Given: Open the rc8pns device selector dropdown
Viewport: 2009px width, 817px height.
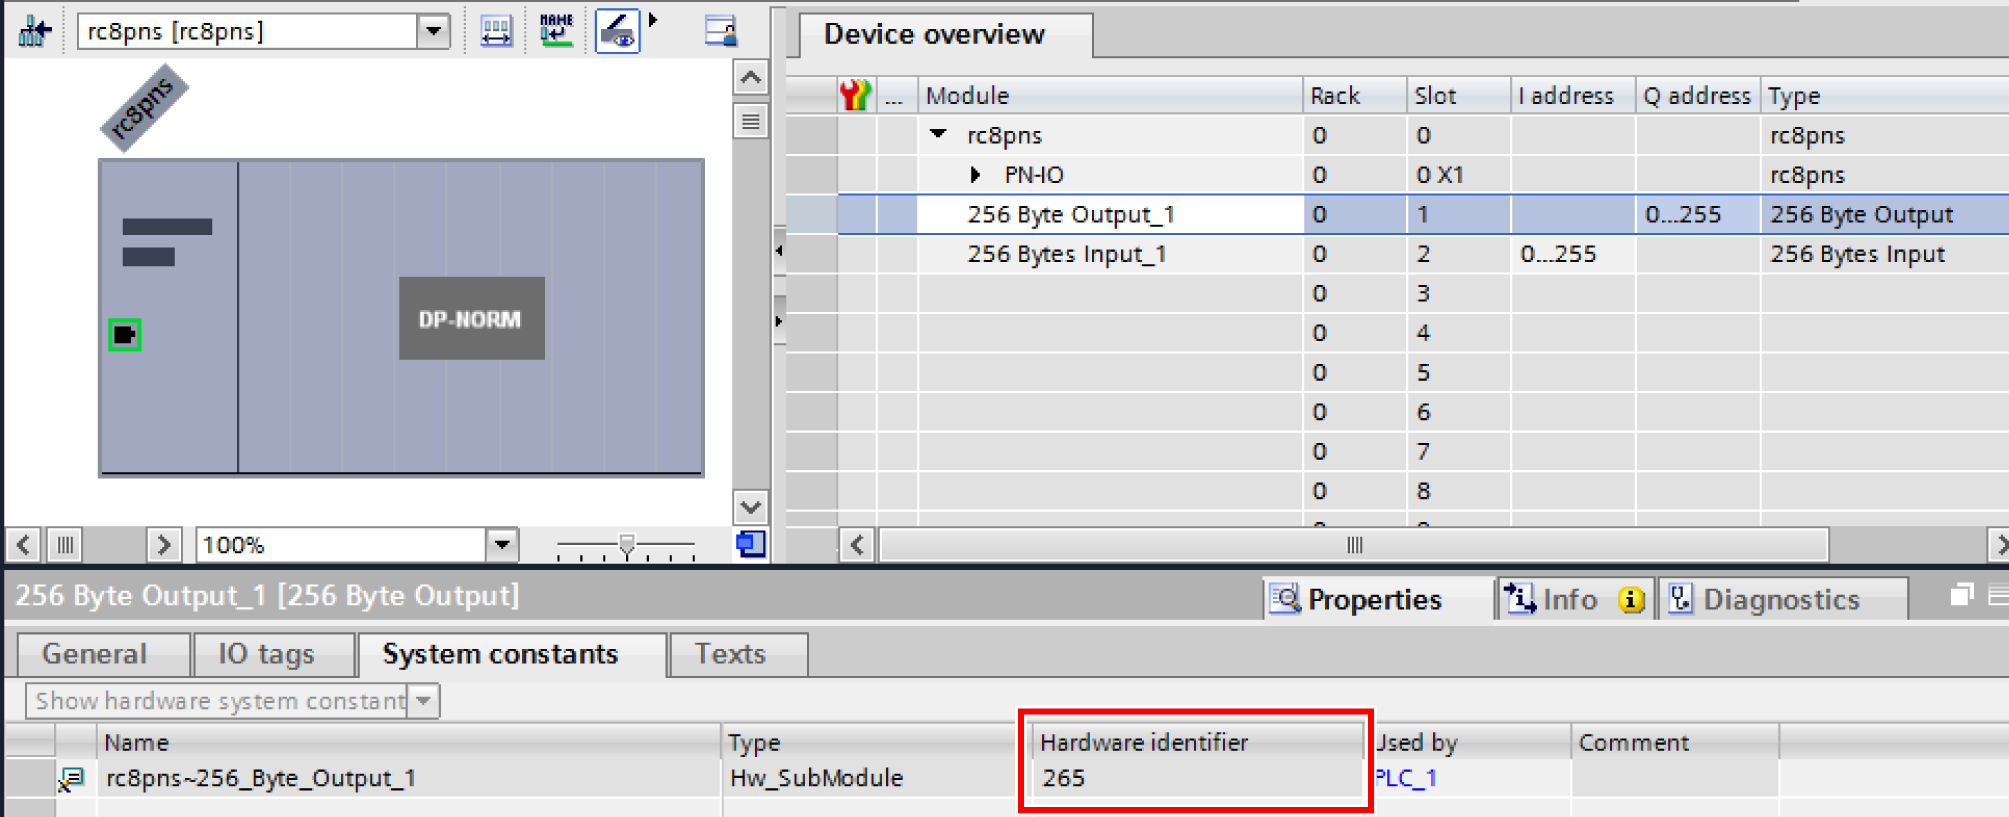Looking at the screenshot, I should pos(433,31).
